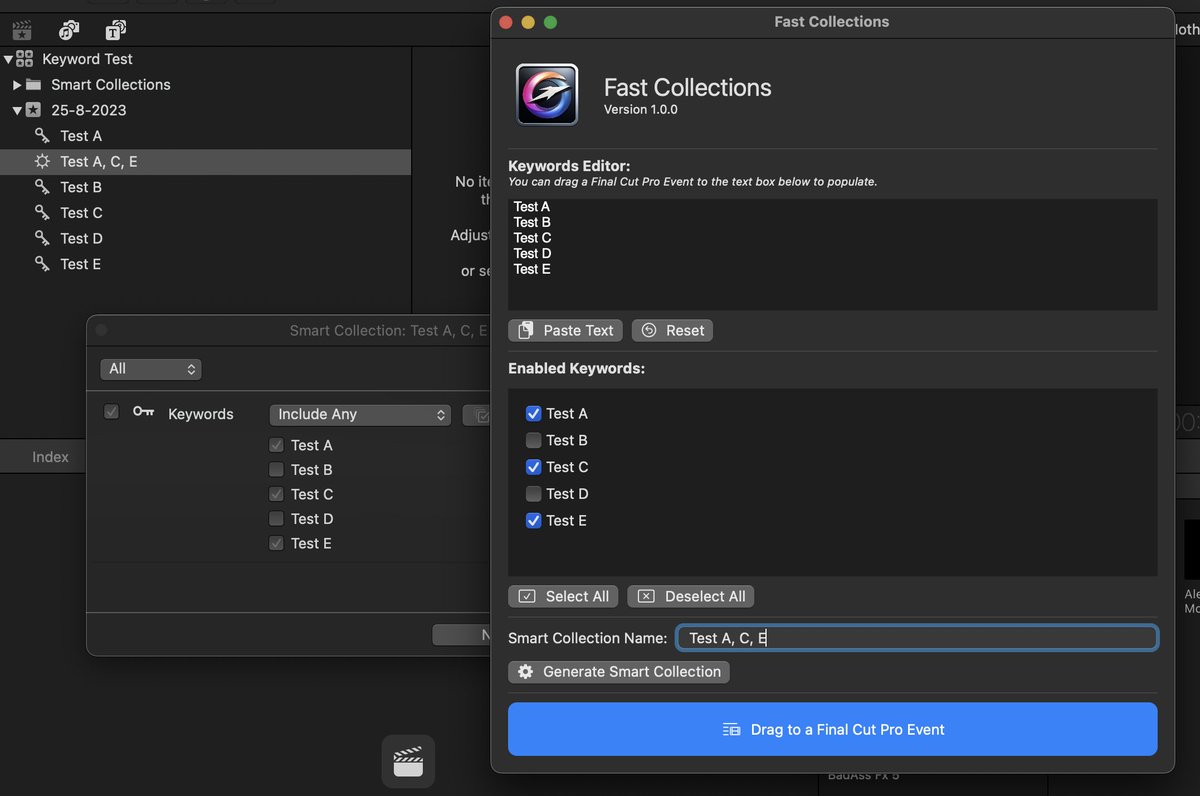
Task: Click the key icon beside Test E collection
Action: [x=42, y=264]
